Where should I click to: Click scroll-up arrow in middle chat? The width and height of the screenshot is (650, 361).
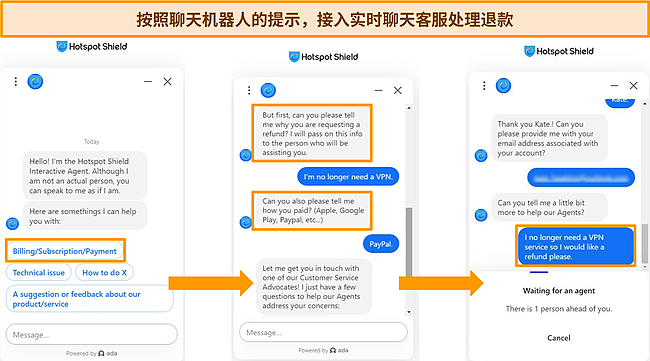coord(409,108)
